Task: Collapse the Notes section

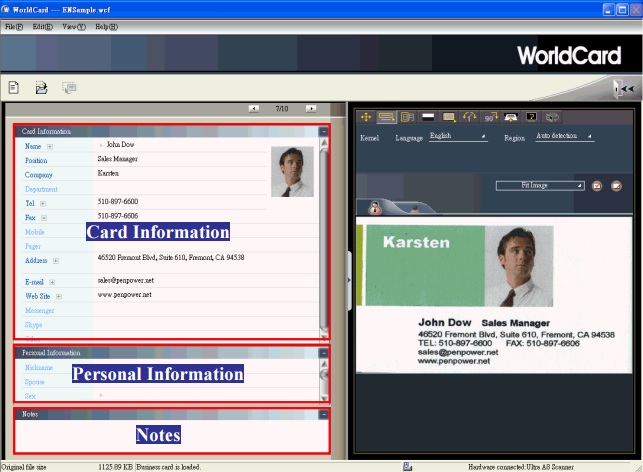Action: click(324, 414)
